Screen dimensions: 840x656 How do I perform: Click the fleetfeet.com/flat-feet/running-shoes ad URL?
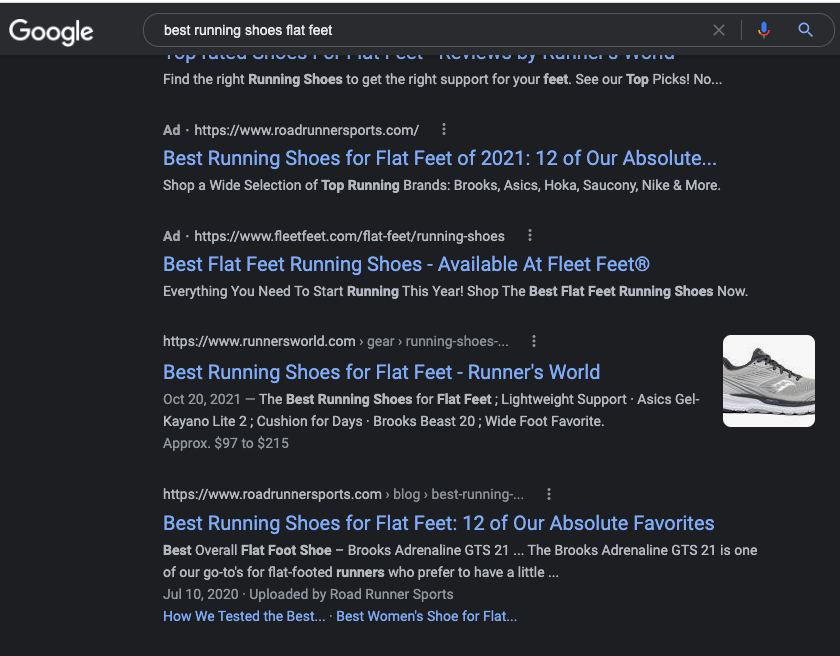click(349, 236)
